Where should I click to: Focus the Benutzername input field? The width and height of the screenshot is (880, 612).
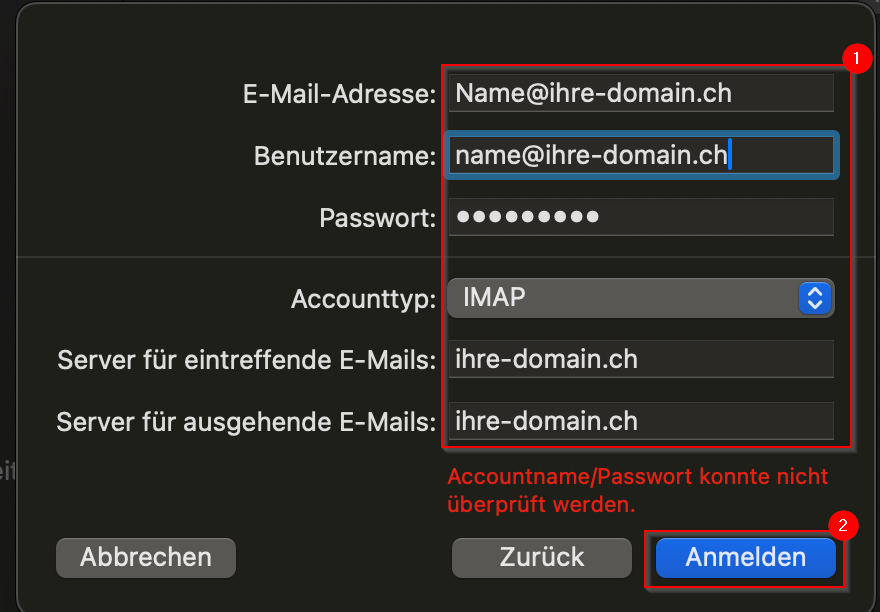click(x=640, y=156)
